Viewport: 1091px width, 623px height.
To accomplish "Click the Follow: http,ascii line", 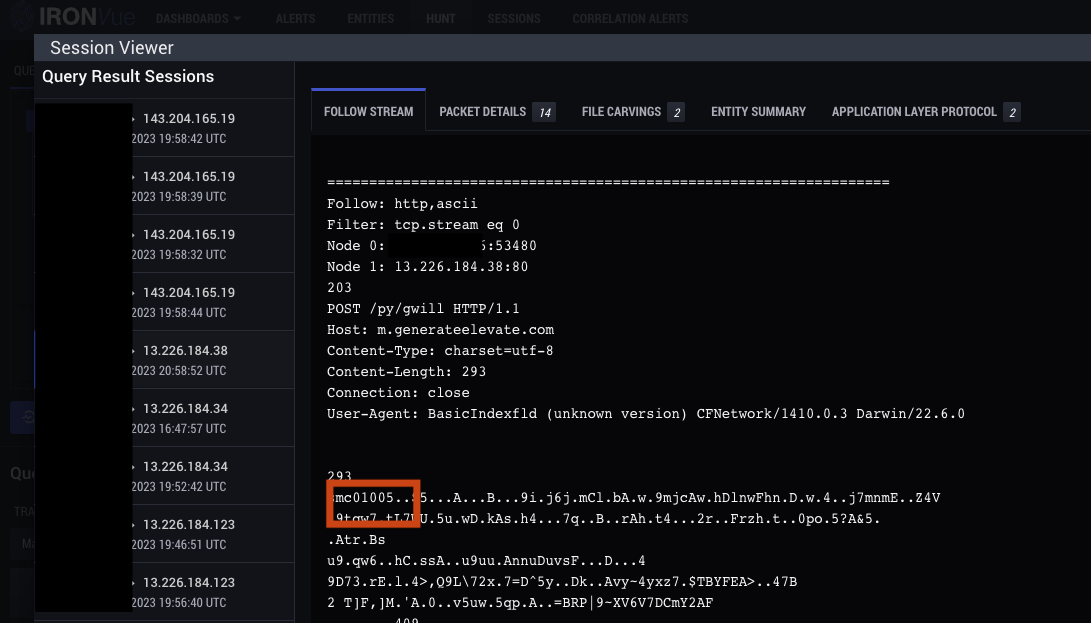I will coord(402,204).
